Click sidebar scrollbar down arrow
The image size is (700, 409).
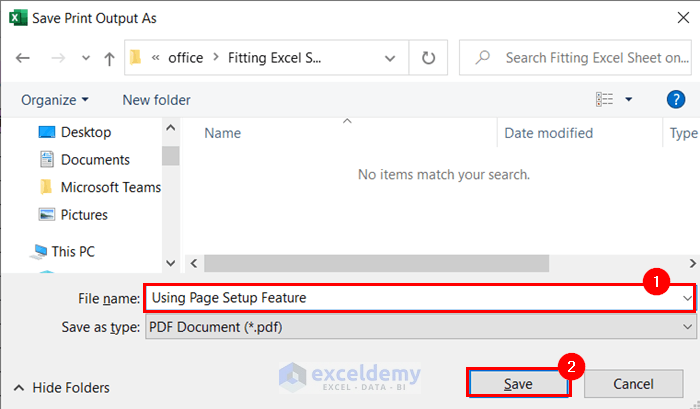pyautogui.click(x=171, y=263)
